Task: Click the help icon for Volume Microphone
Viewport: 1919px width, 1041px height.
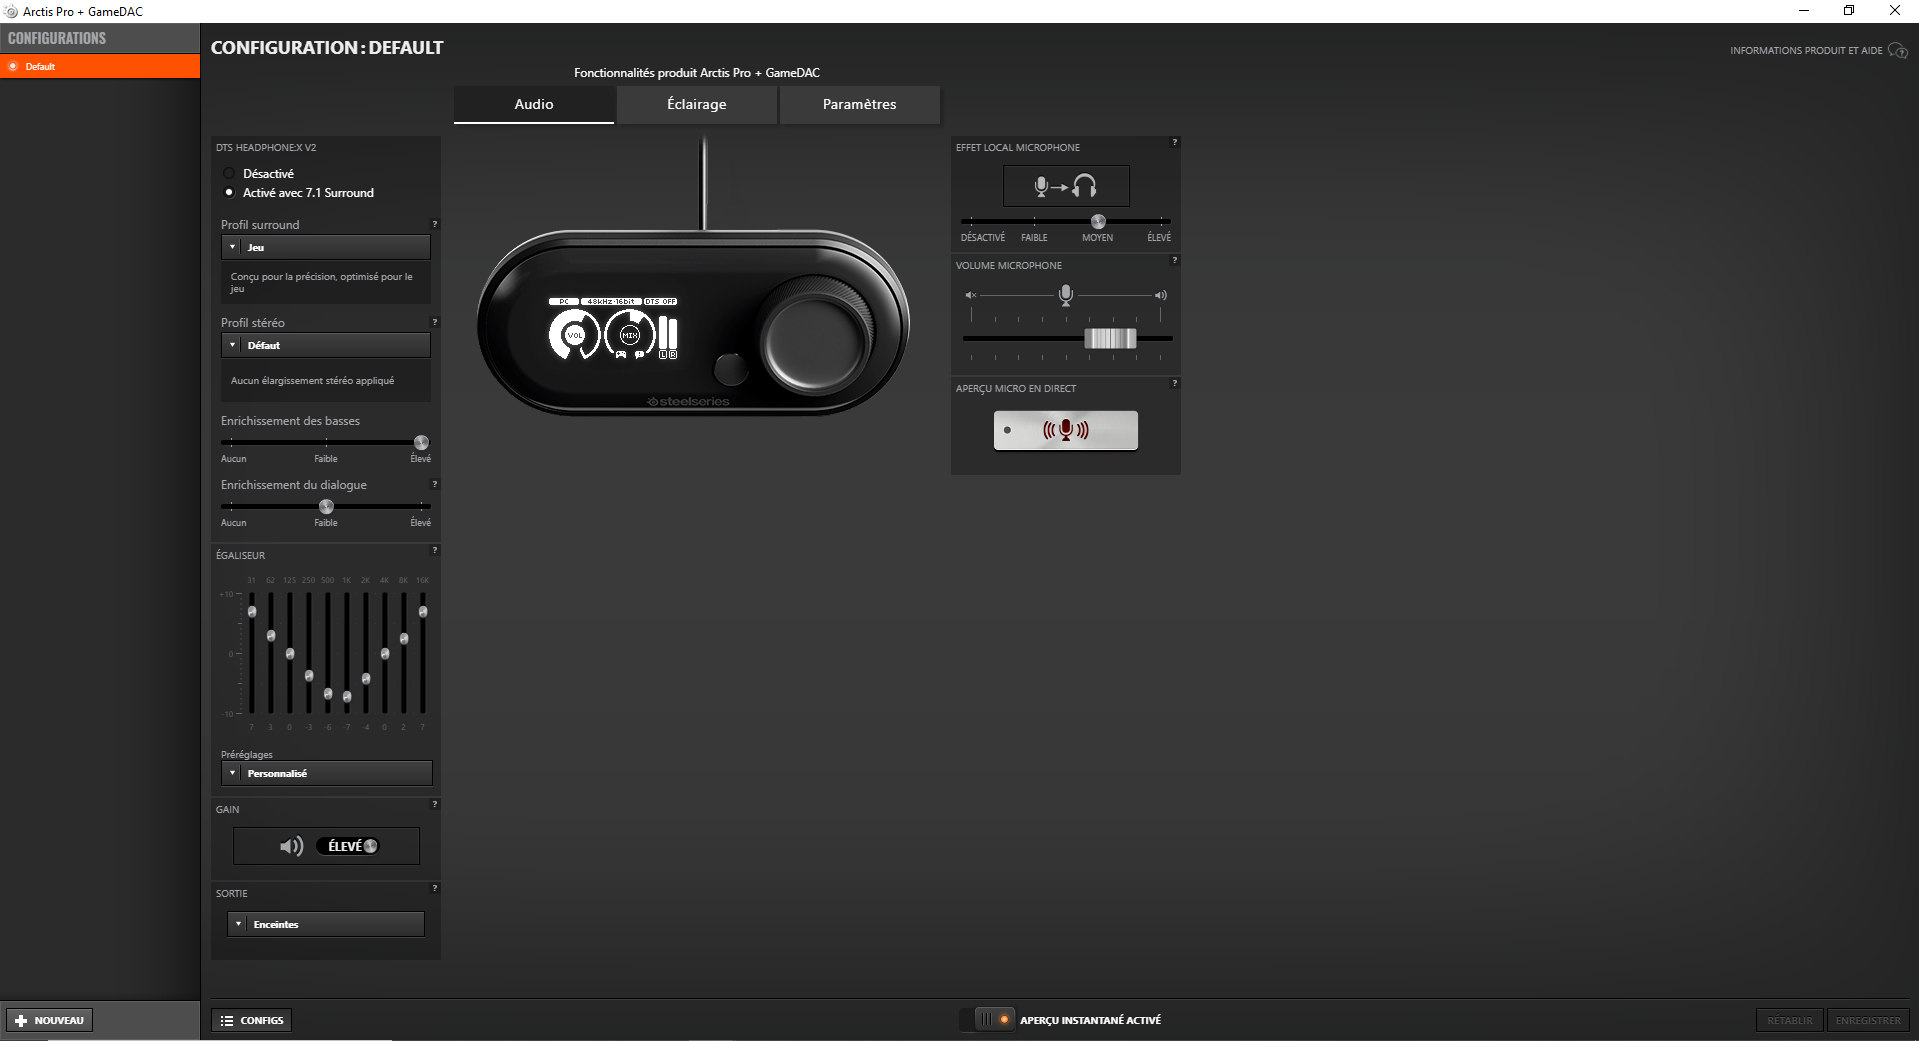Action: point(1174,260)
